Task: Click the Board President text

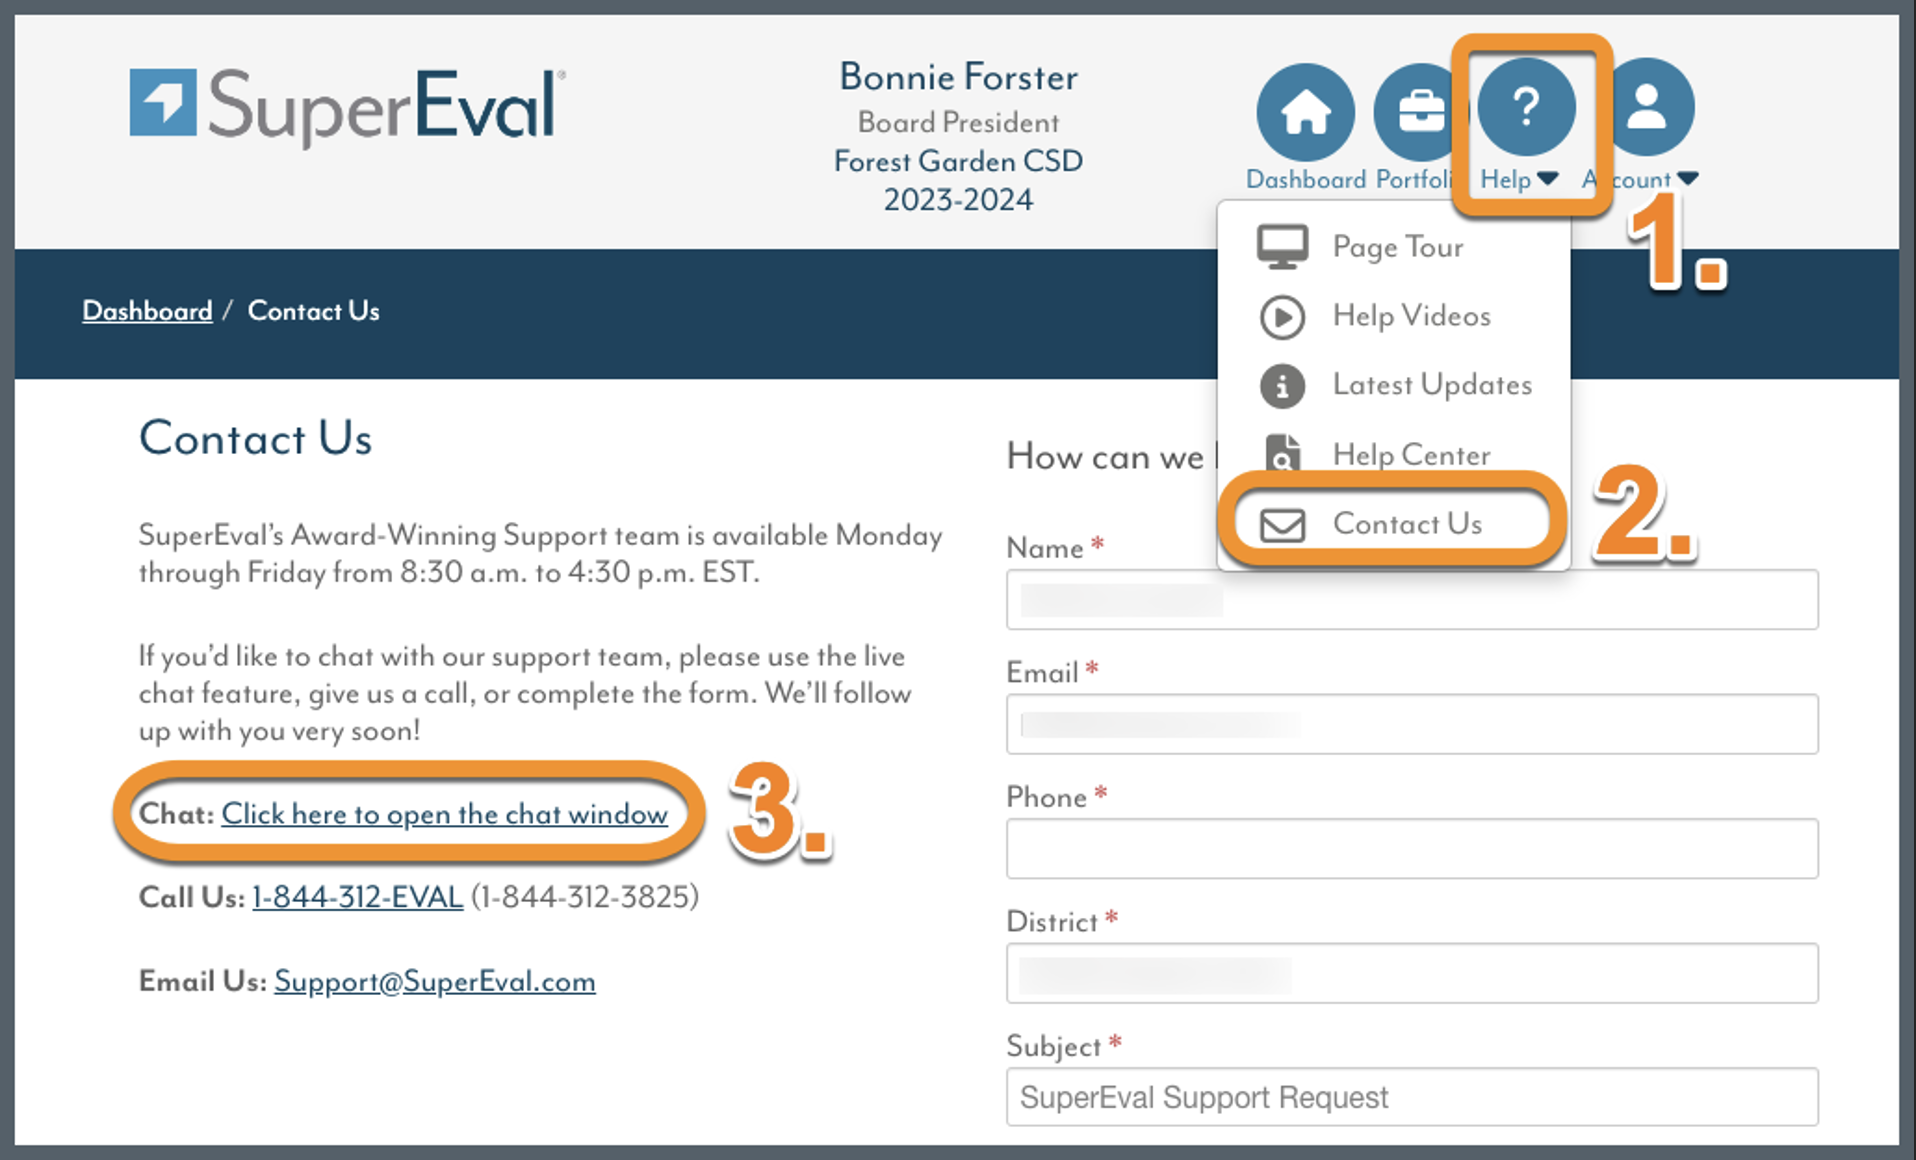Action: (958, 122)
